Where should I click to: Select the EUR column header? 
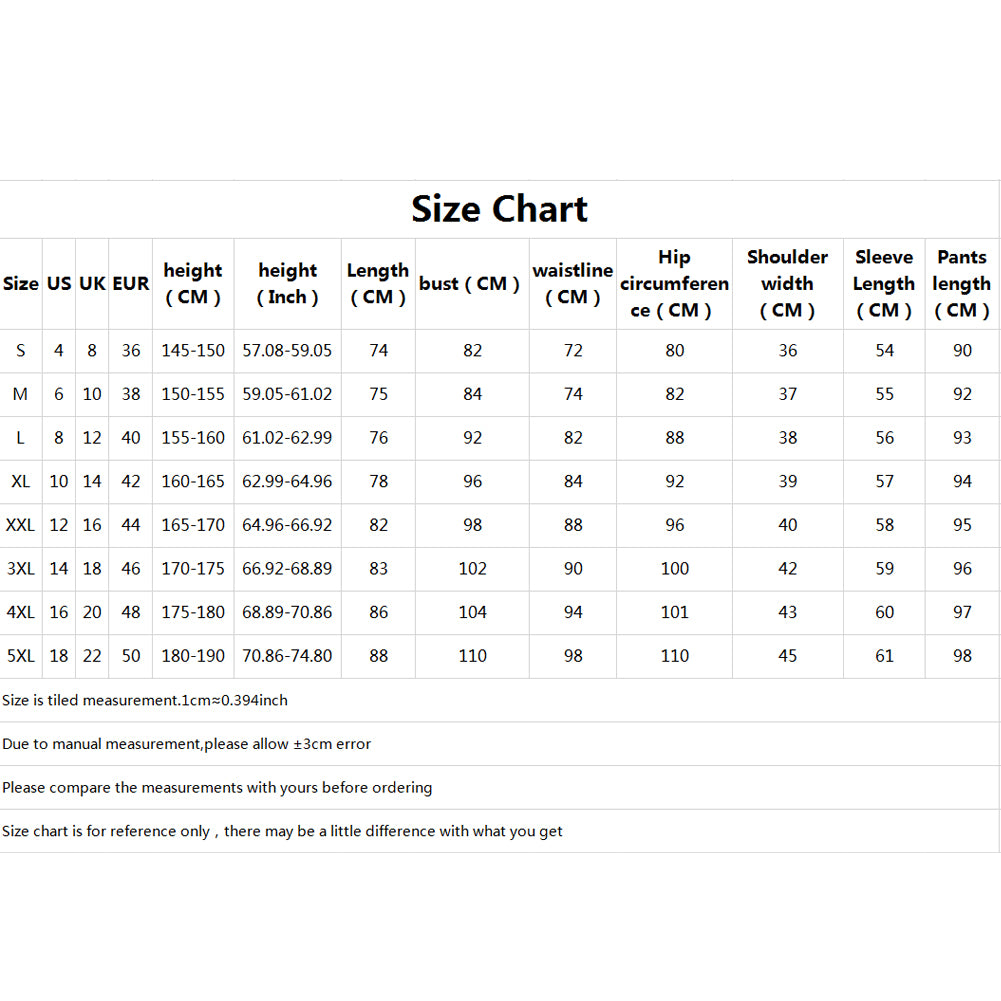tap(131, 284)
